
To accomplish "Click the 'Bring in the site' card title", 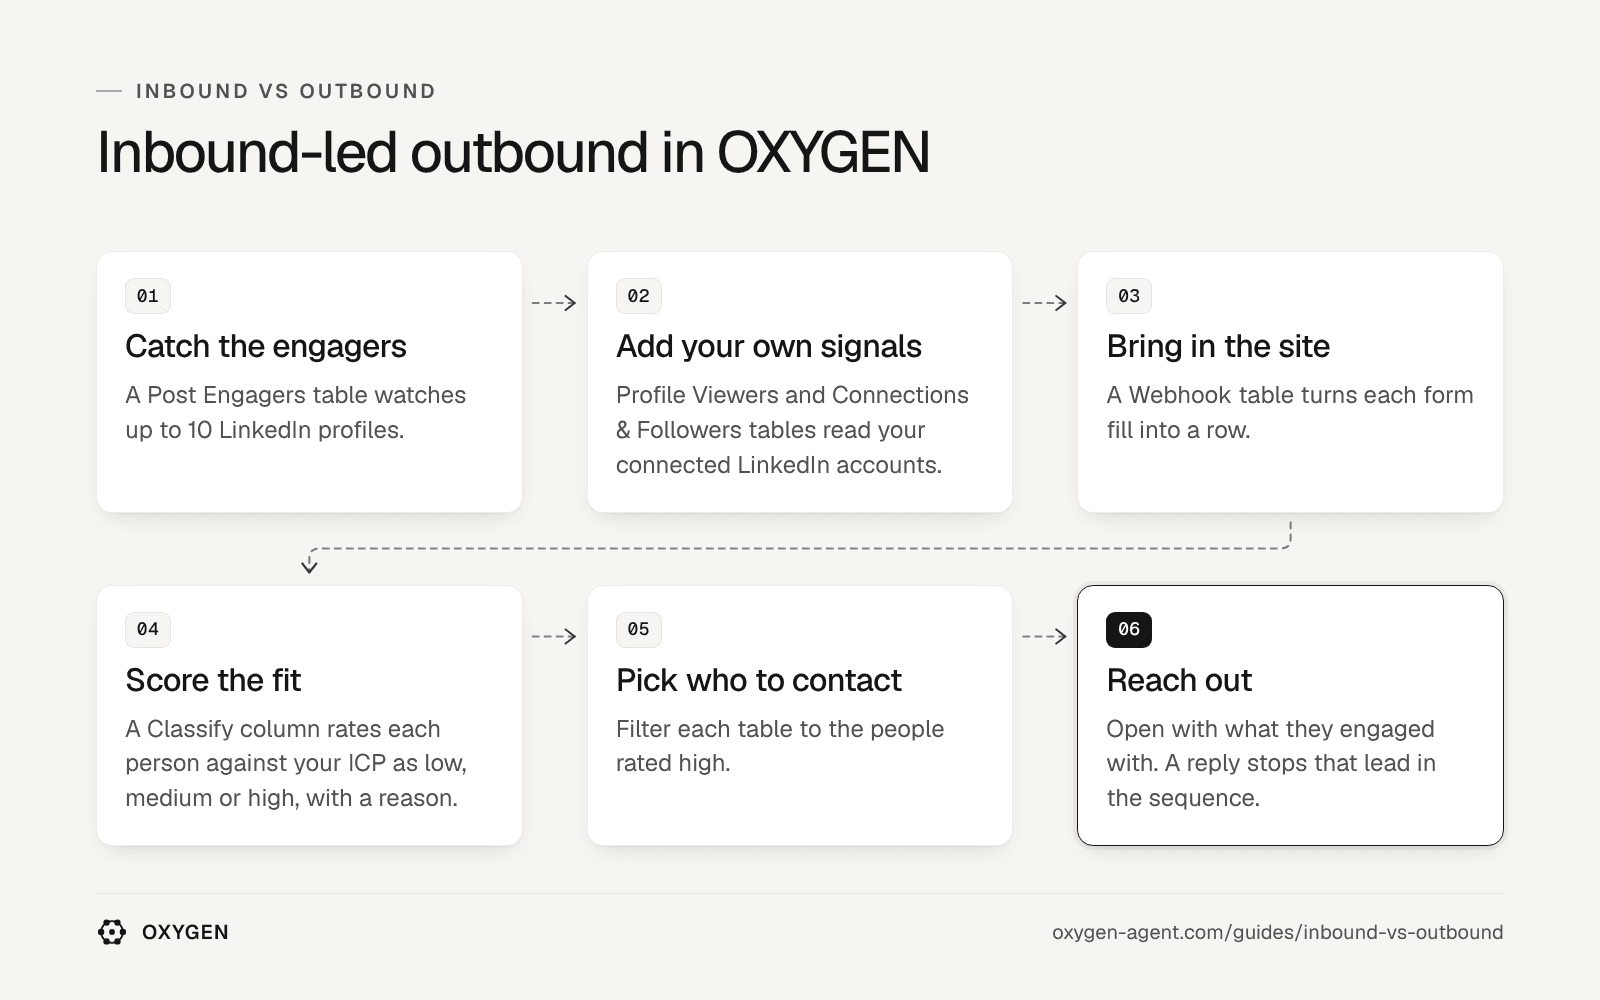I will (1218, 346).
